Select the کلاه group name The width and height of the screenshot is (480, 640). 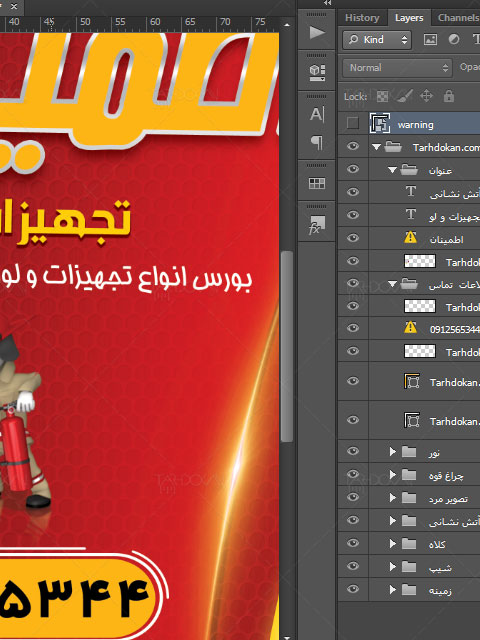(437, 544)
